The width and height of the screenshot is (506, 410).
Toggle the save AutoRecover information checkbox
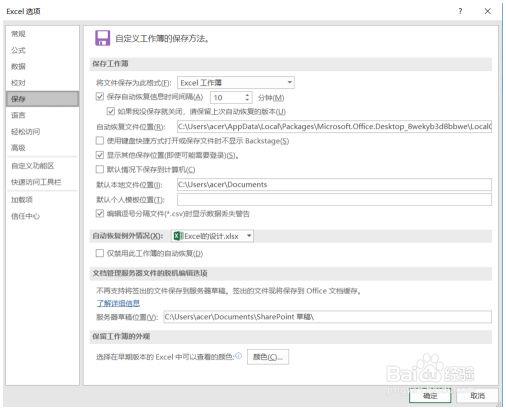point(100,97)
